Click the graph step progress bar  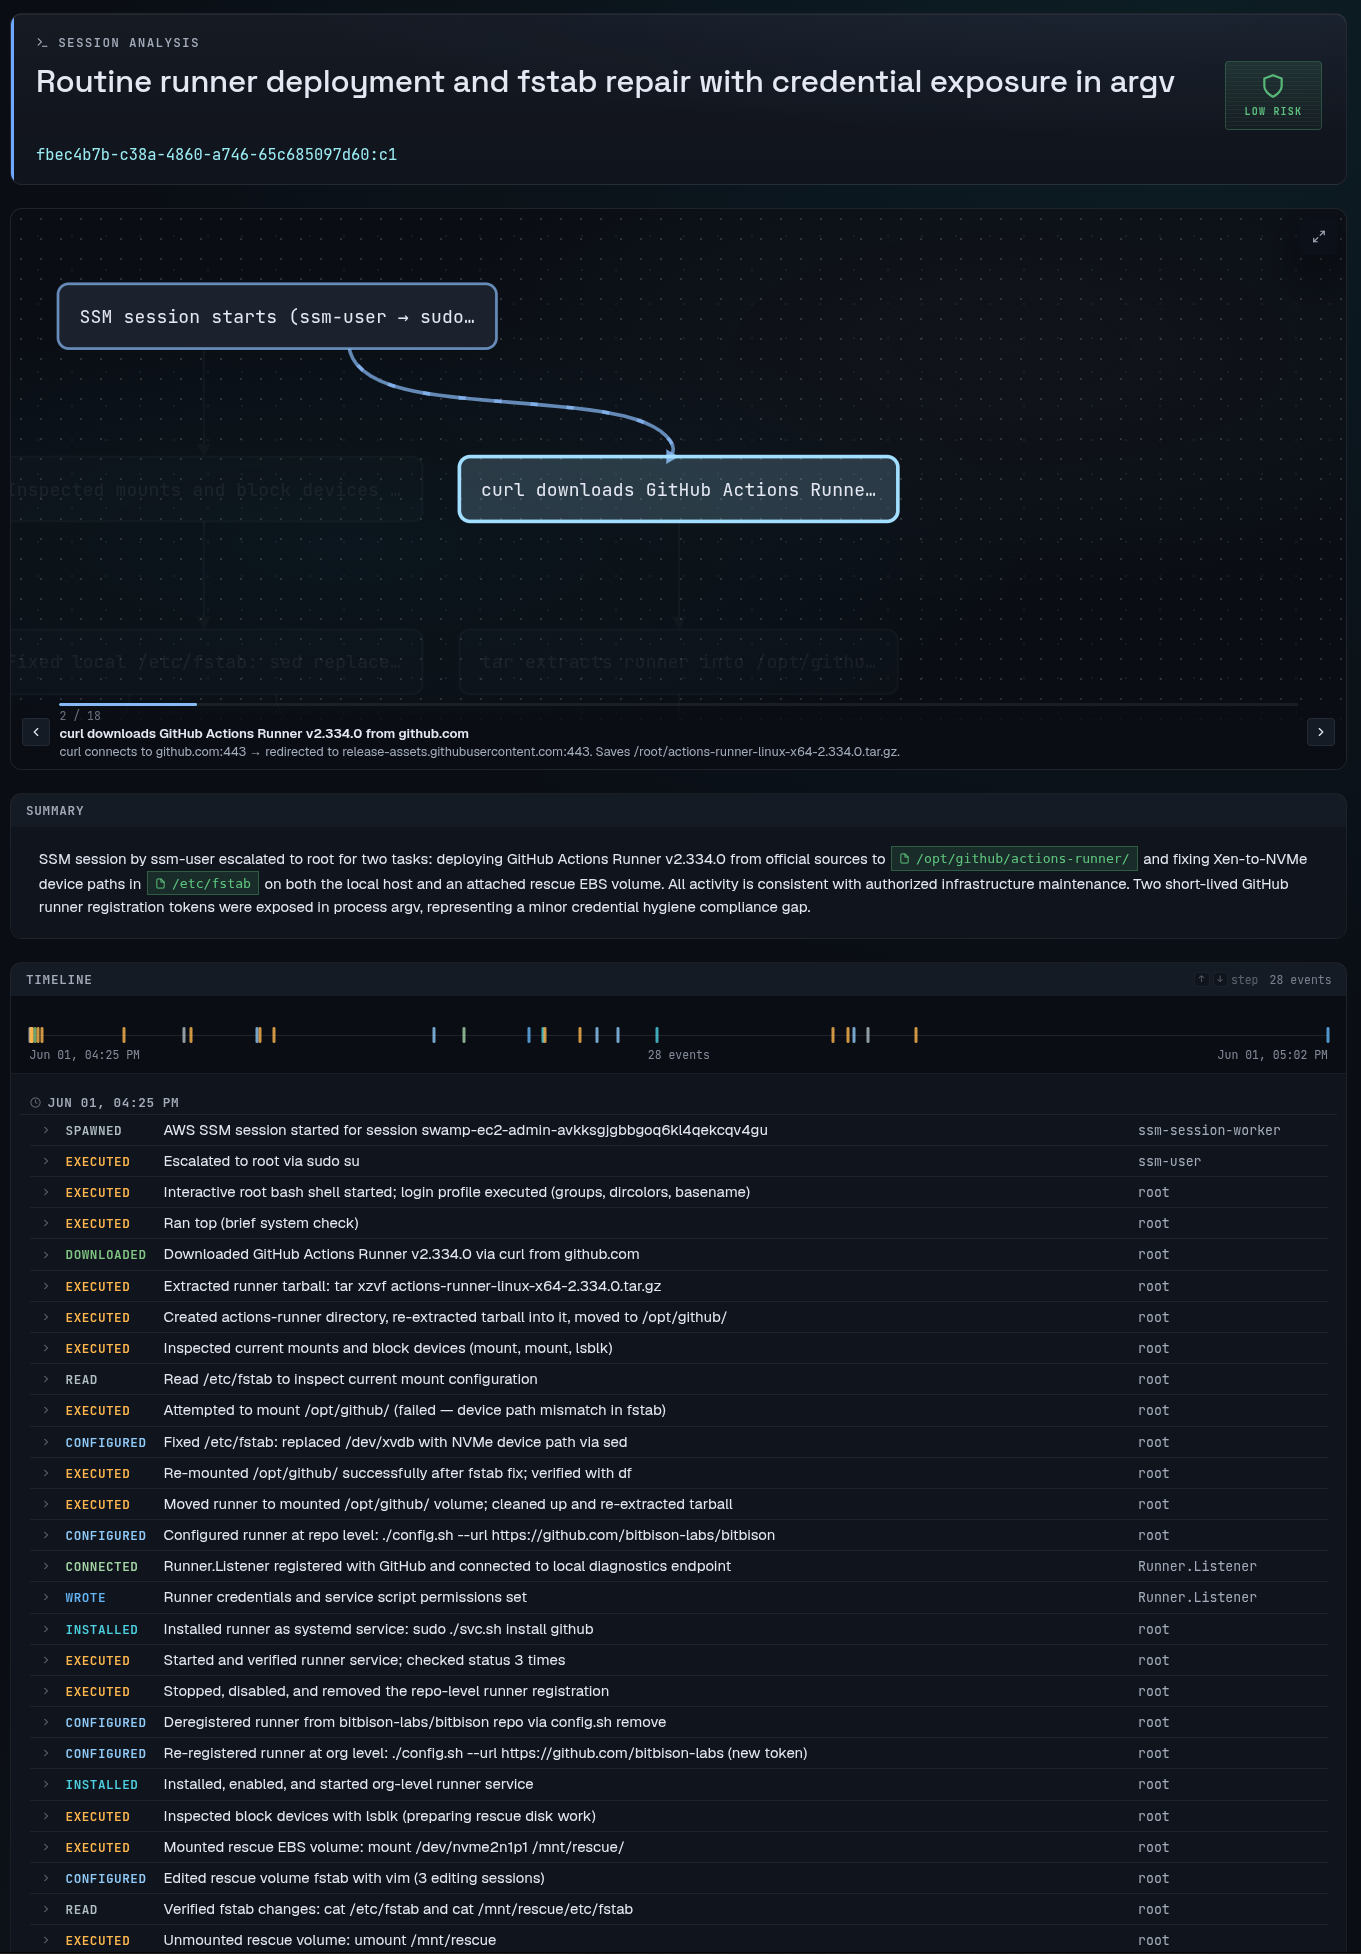pos(678,704)
